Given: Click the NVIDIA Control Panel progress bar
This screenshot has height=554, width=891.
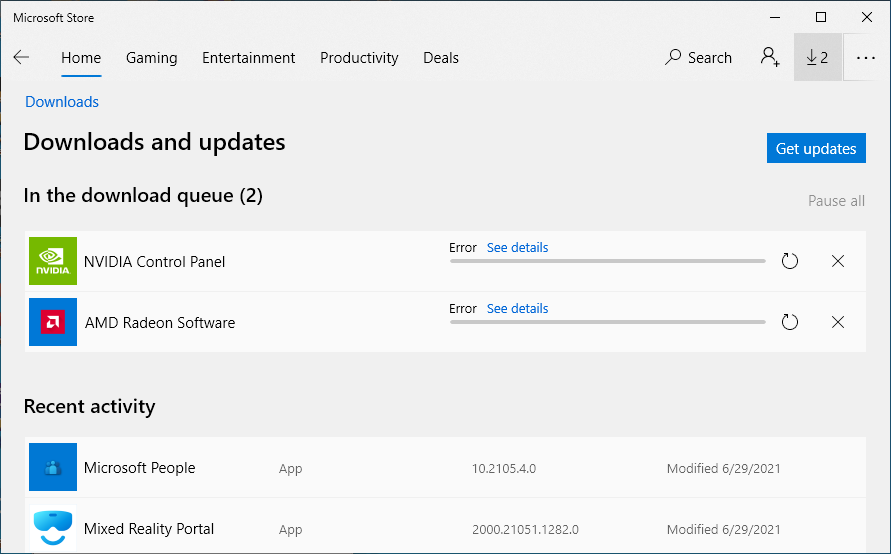Looking at the screenshot, I should coord(607,261).
